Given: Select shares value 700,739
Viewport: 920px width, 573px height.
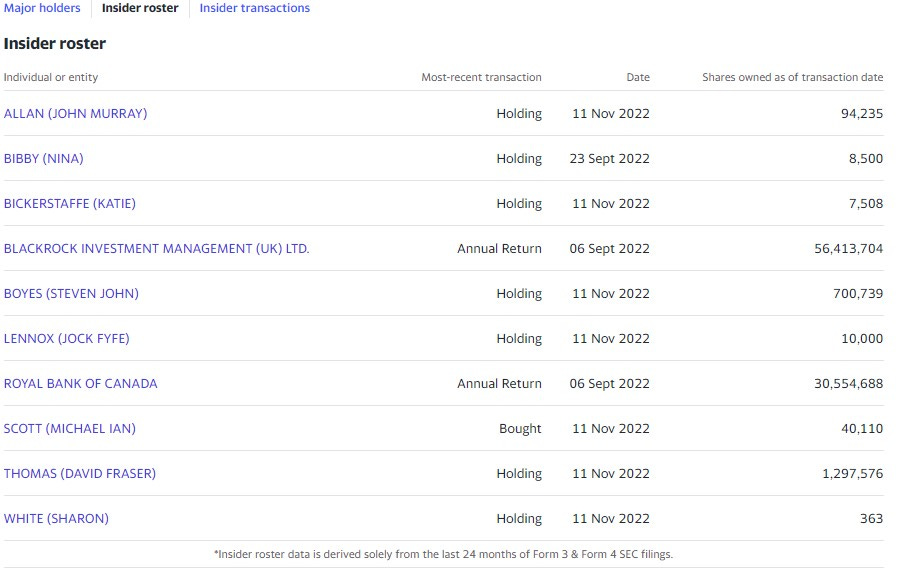Looking at the screenshot, I should tap(858, 294).
